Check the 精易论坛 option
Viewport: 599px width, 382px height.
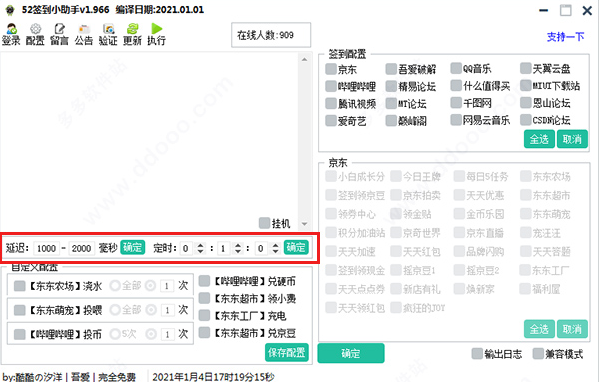[391, 86]
